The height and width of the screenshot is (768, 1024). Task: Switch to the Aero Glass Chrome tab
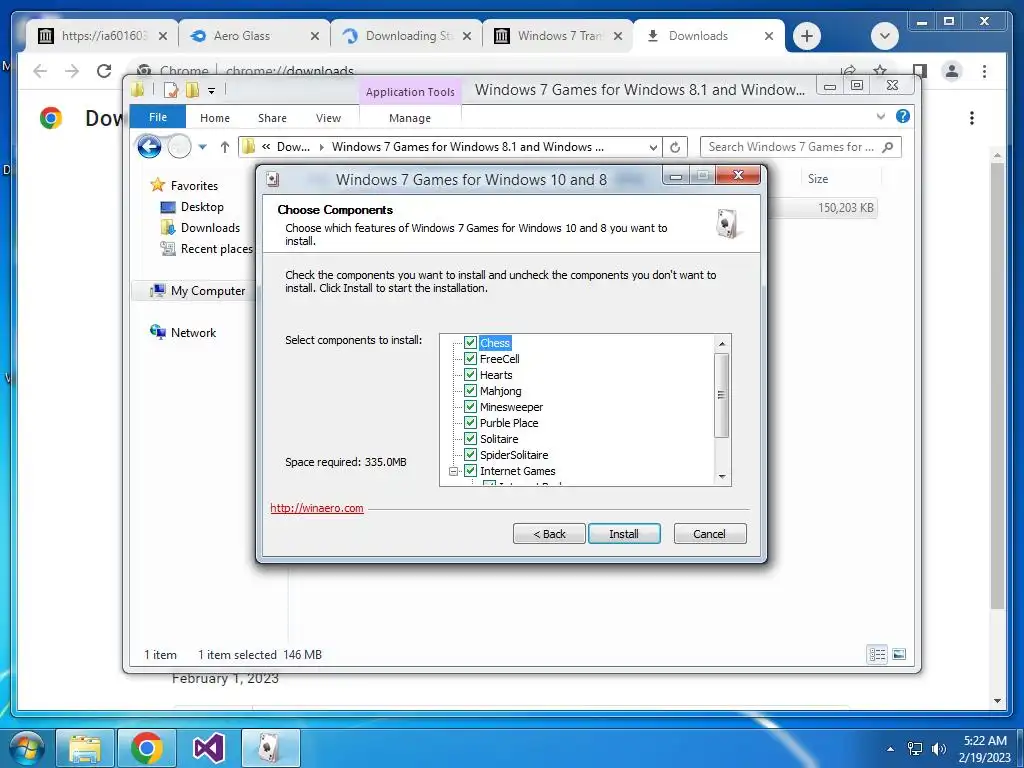(x=255, y=36)
